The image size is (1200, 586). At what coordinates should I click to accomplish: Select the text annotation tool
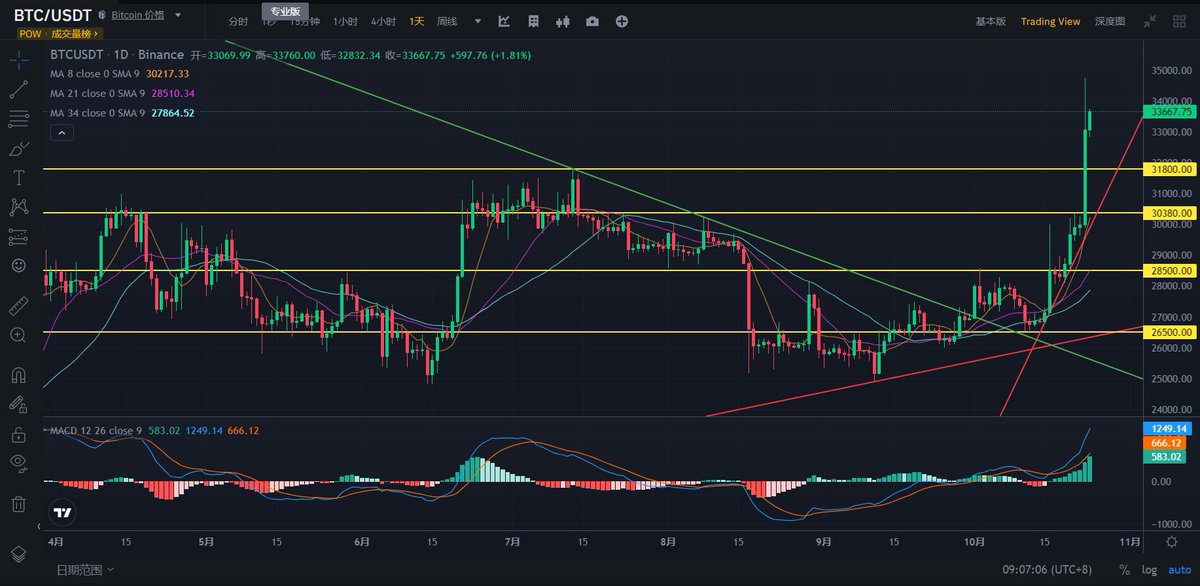[x=18, y=177]
